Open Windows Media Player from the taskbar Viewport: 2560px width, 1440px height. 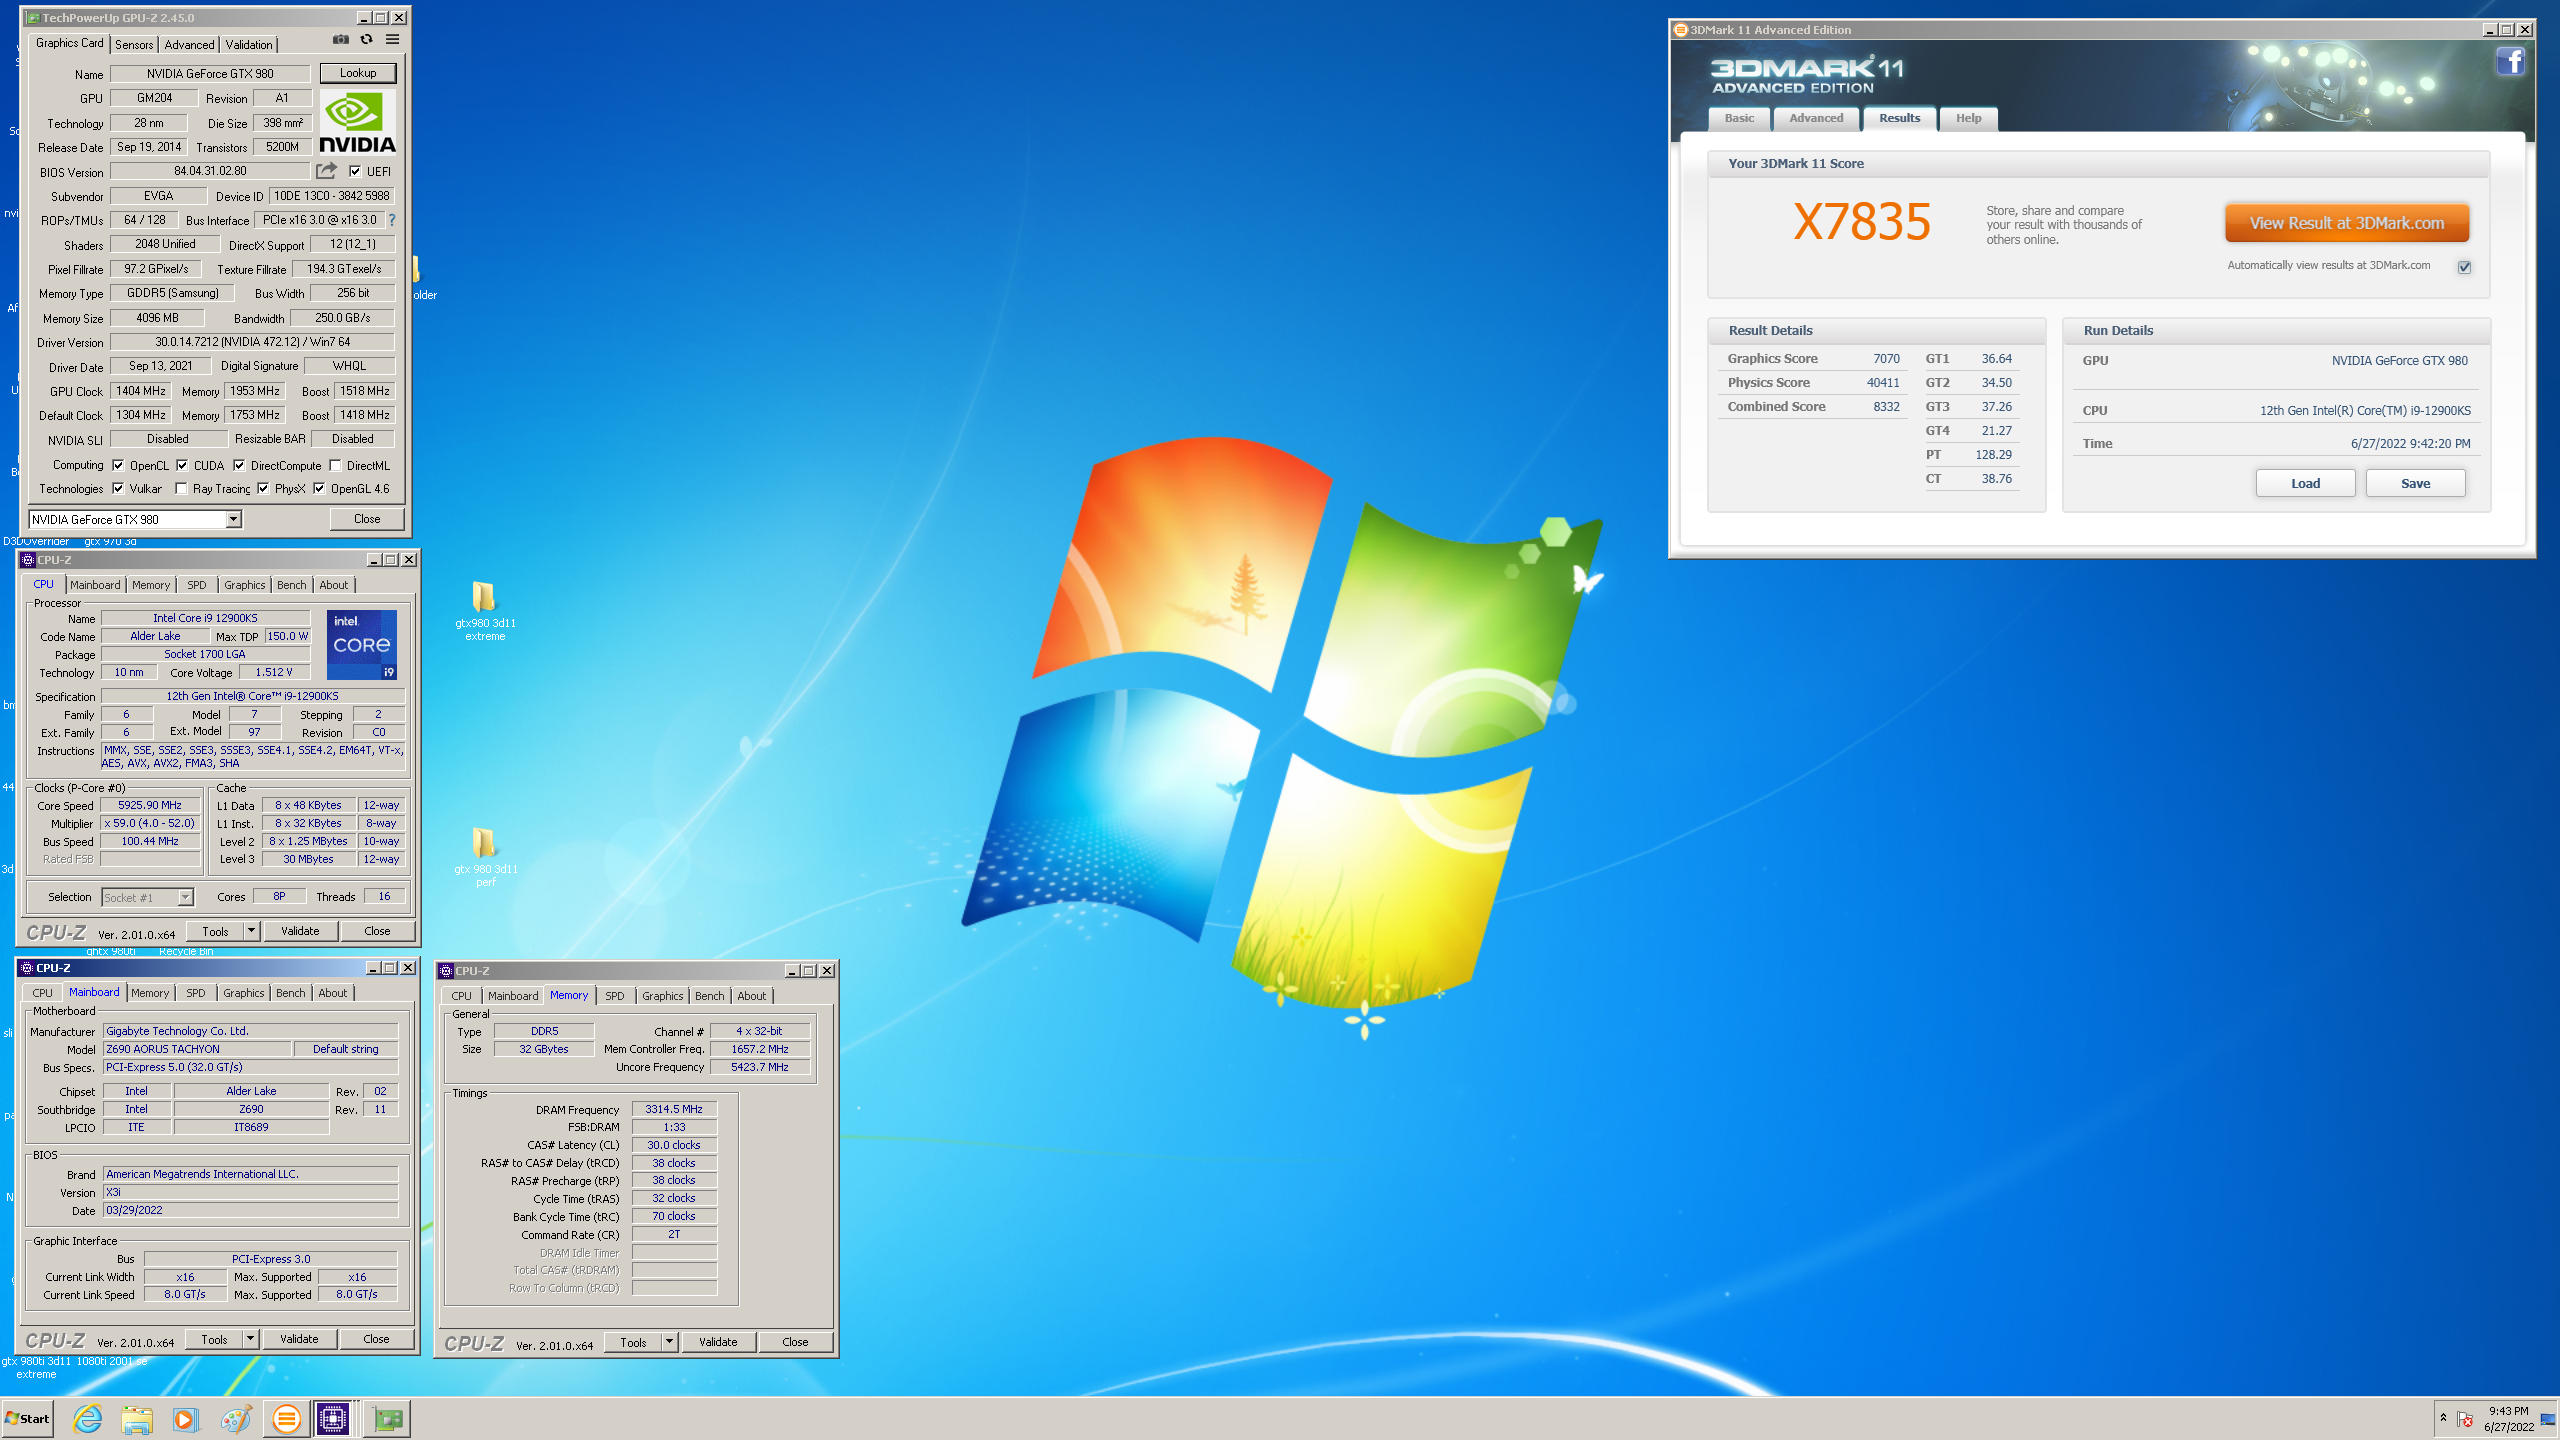pyautogui.click(x=186, y=1418)
